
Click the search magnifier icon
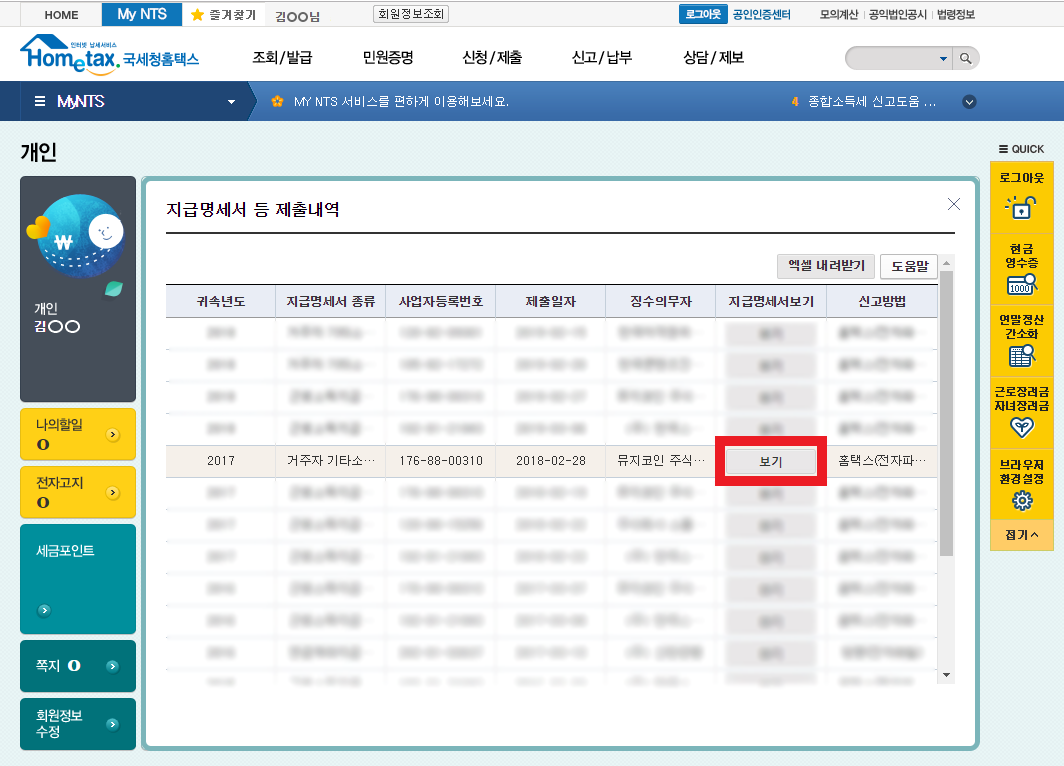[965, 59]
